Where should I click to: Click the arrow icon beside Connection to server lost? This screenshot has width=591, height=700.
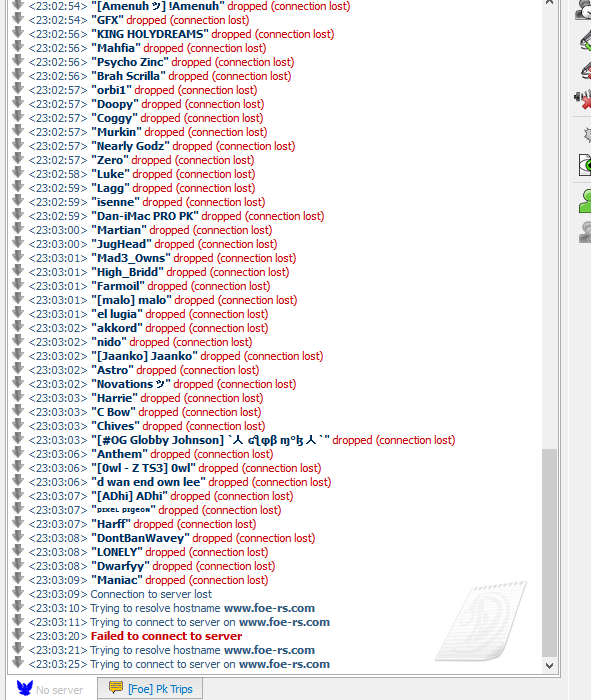pos(18,592)
